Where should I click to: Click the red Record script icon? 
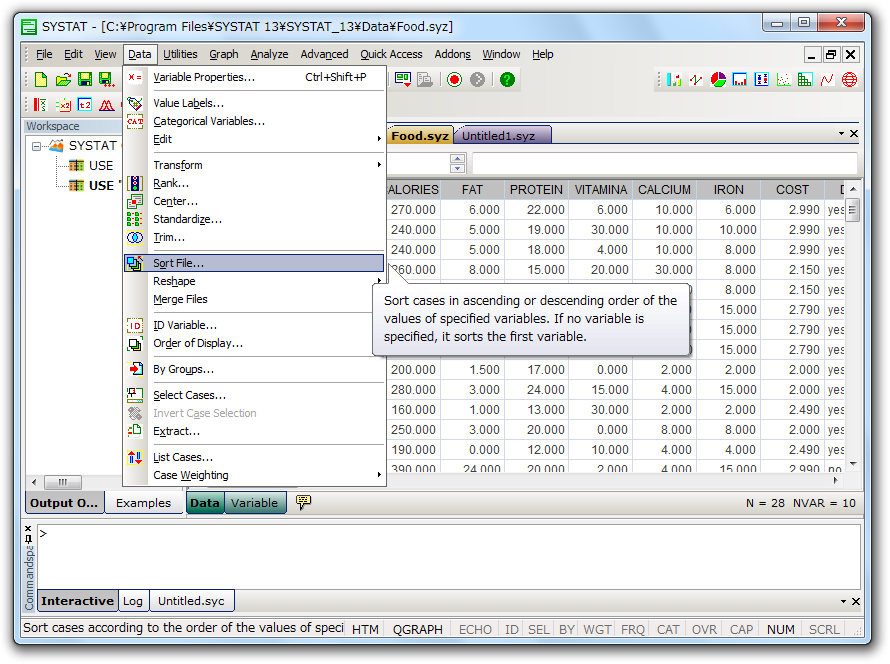coord(454,79)
